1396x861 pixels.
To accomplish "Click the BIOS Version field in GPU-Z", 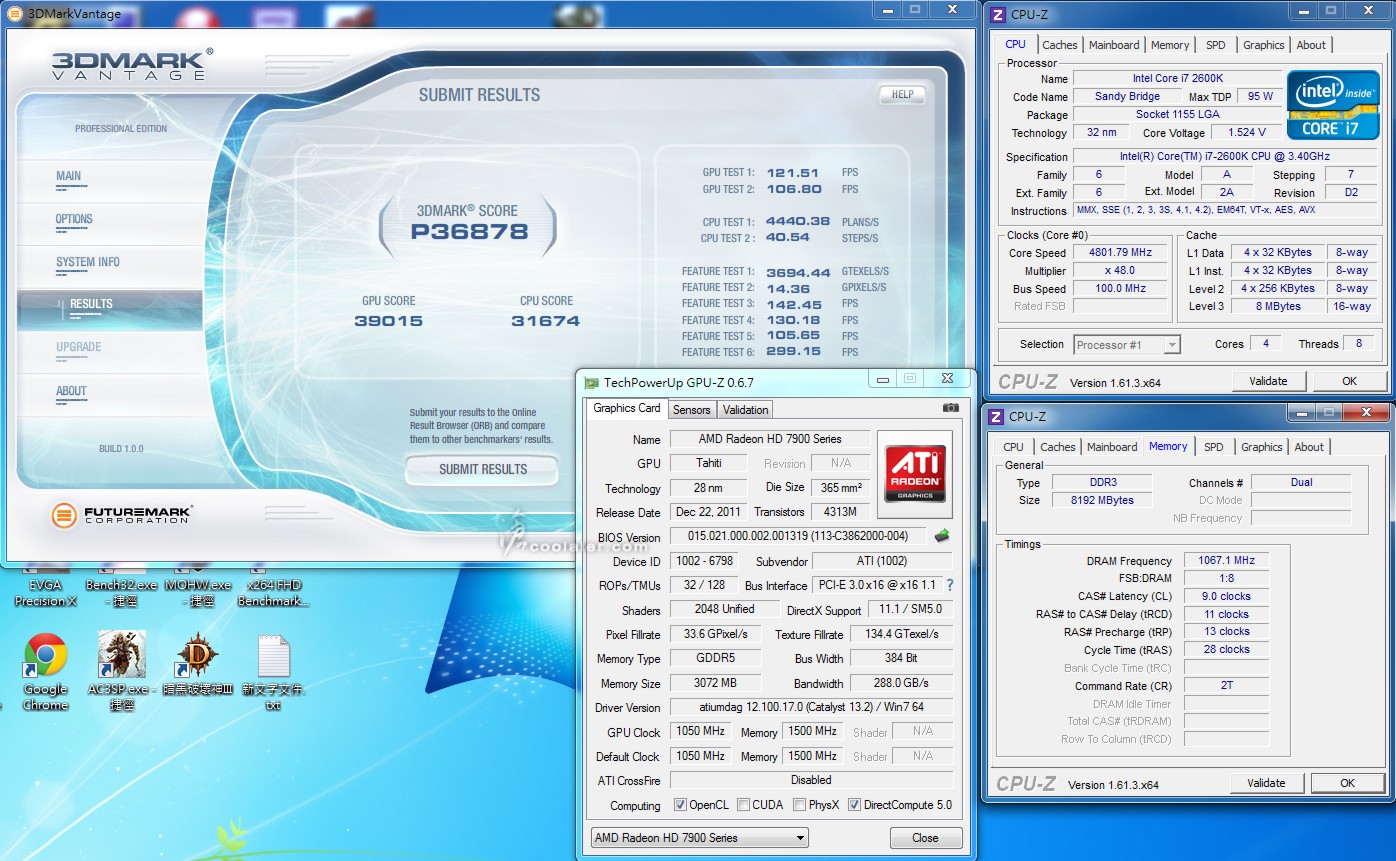I will [x=798, y=536].
